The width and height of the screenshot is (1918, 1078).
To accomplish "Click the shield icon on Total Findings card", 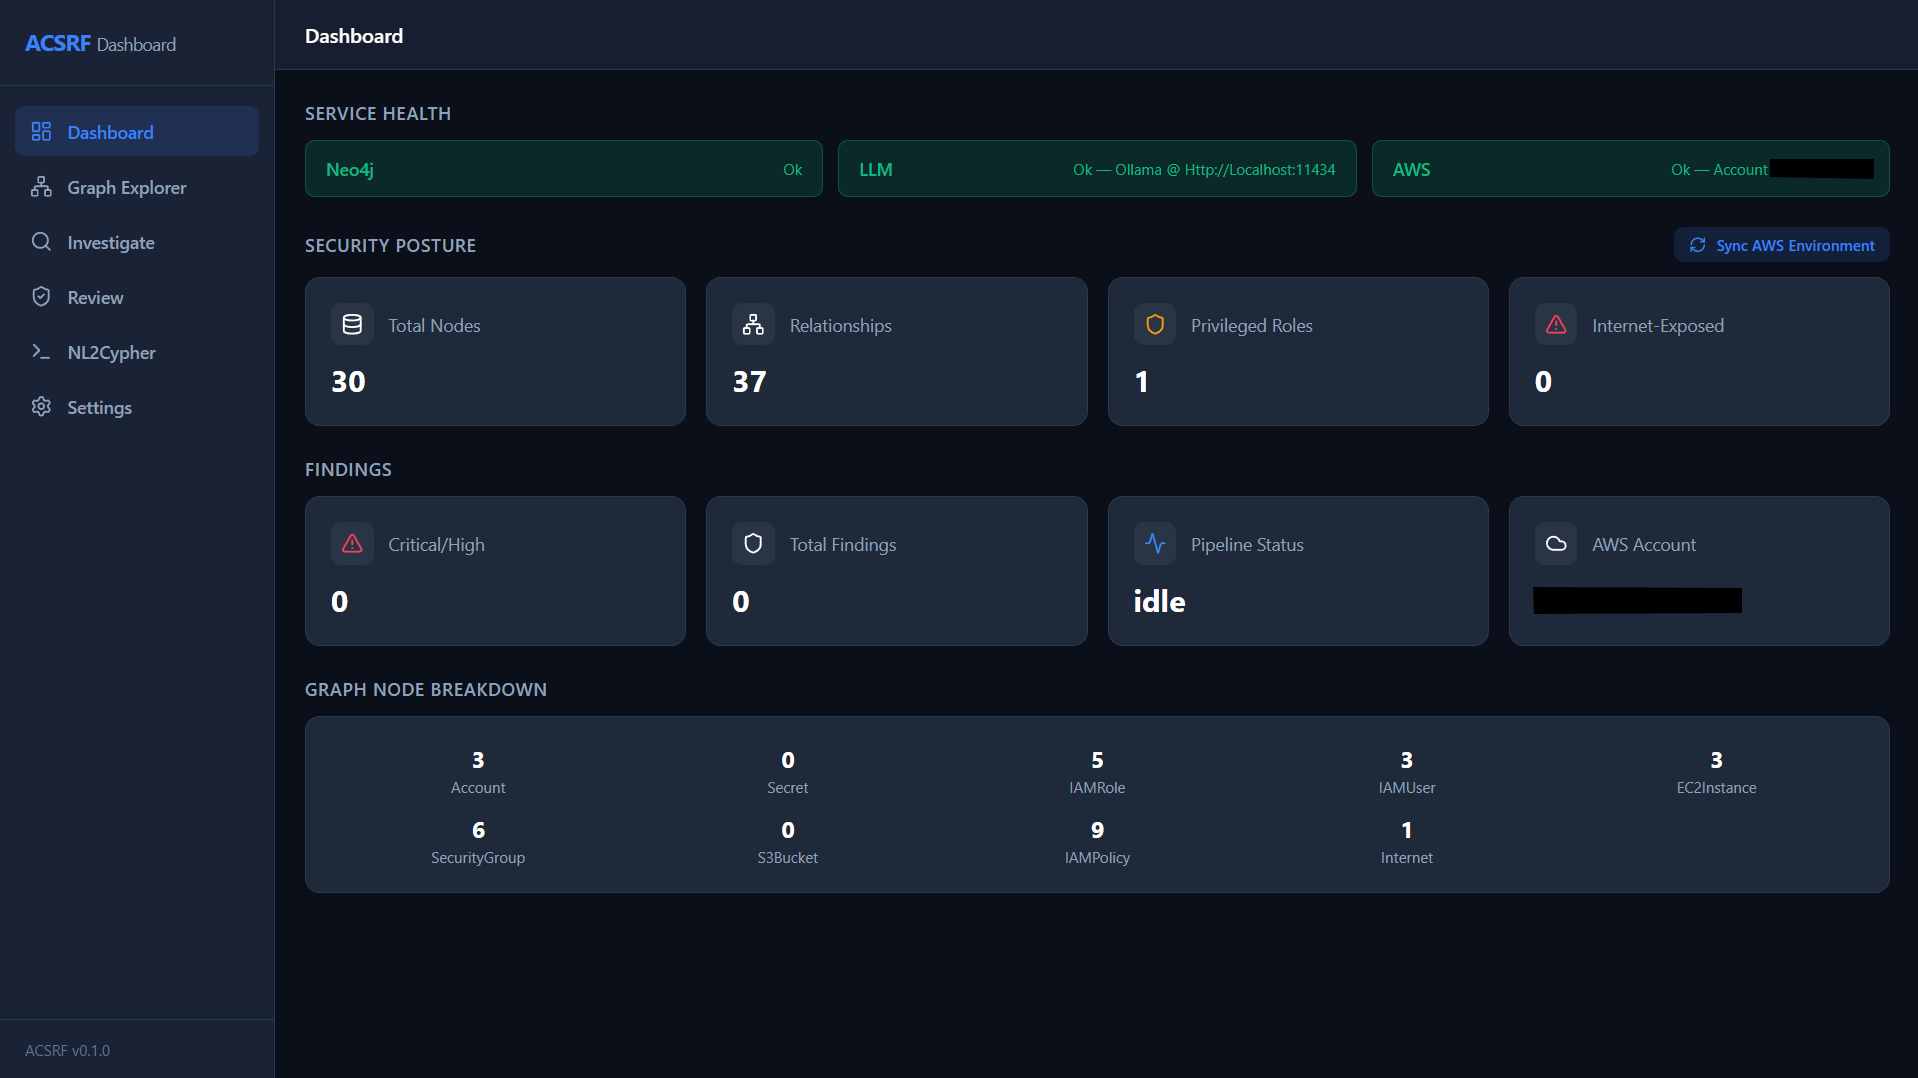I will (x=753, y=544).
